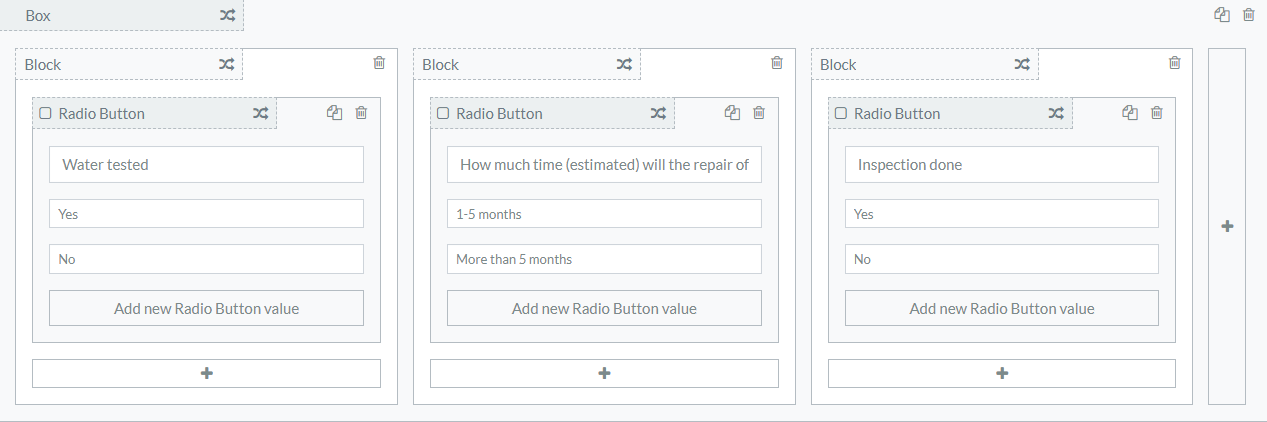Image resolution: width=1267 pixels, height=422 pixels.
Task: Toggle checkbox on Water tested Radio Button header
Action: click(45, 114)
